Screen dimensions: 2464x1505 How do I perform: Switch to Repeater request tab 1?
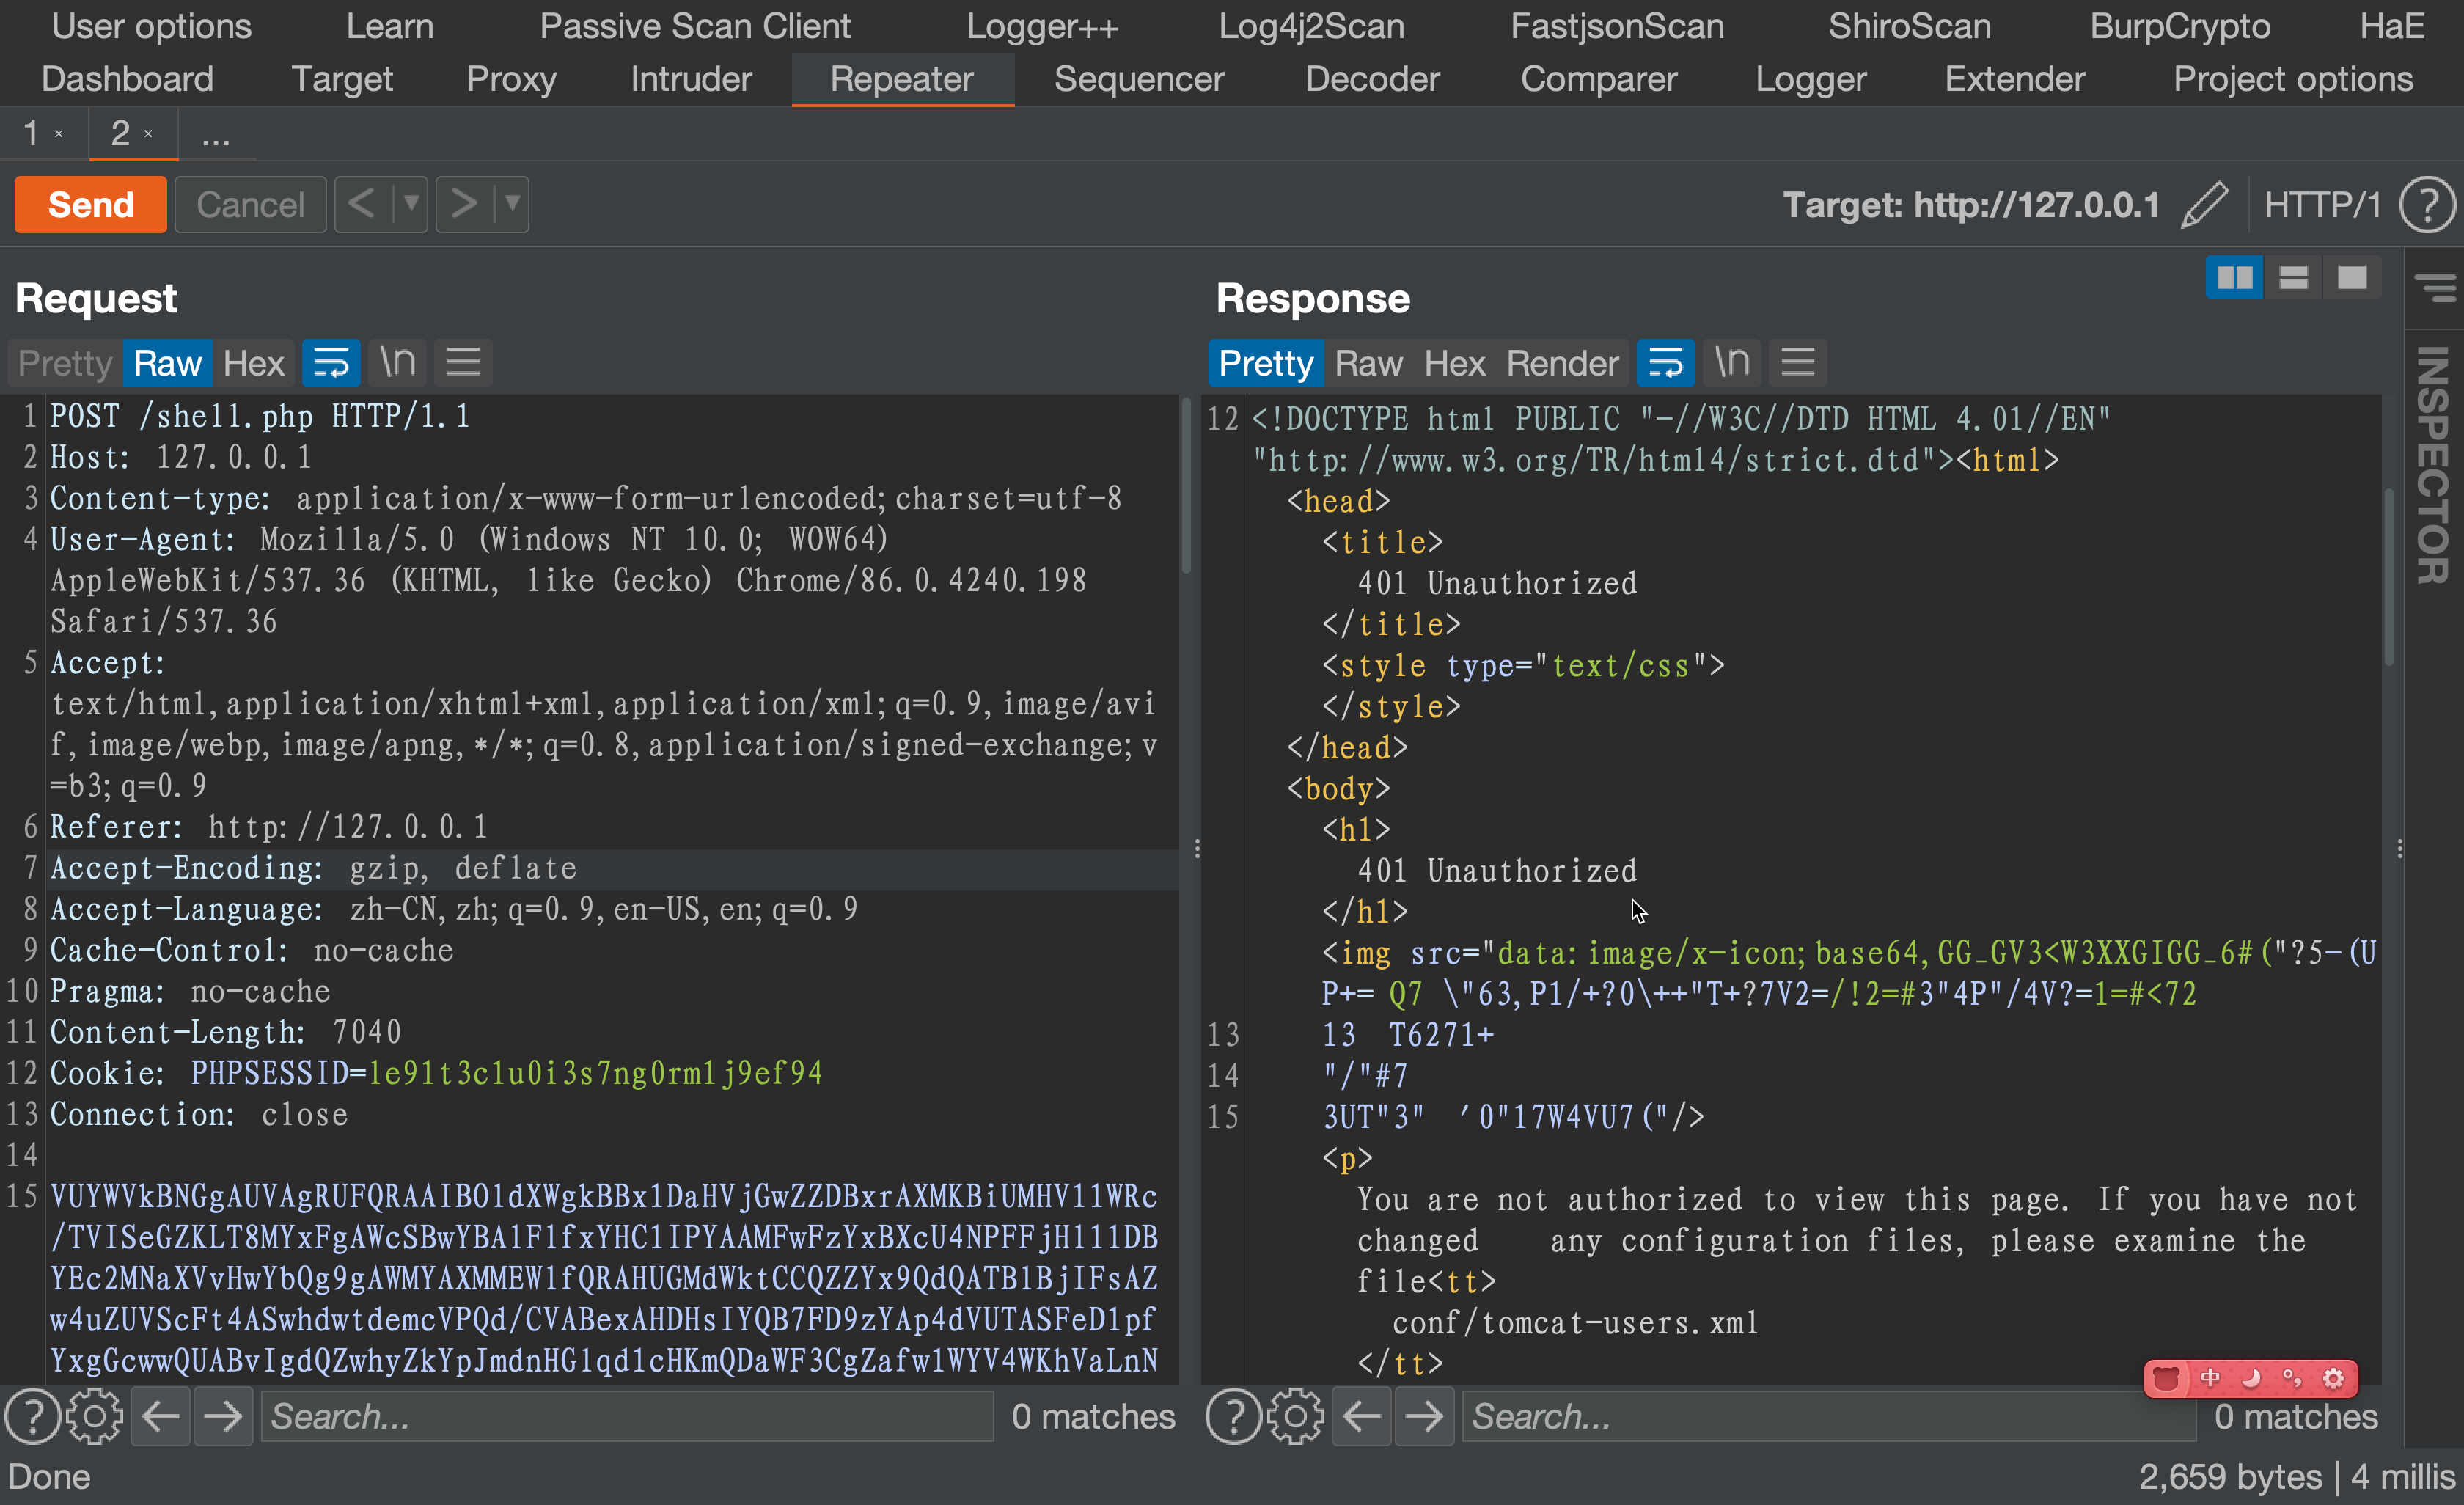30,133
